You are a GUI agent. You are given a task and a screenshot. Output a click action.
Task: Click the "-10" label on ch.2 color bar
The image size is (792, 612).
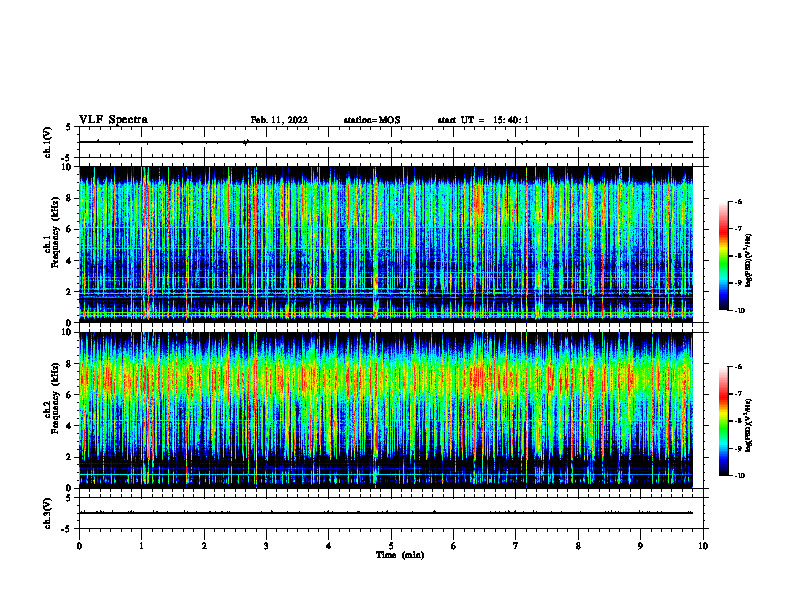tap(740, 476)
